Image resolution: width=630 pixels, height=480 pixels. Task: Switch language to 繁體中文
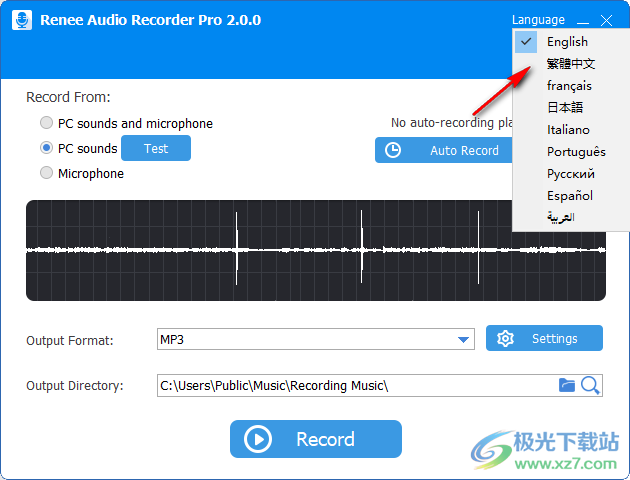571,63
